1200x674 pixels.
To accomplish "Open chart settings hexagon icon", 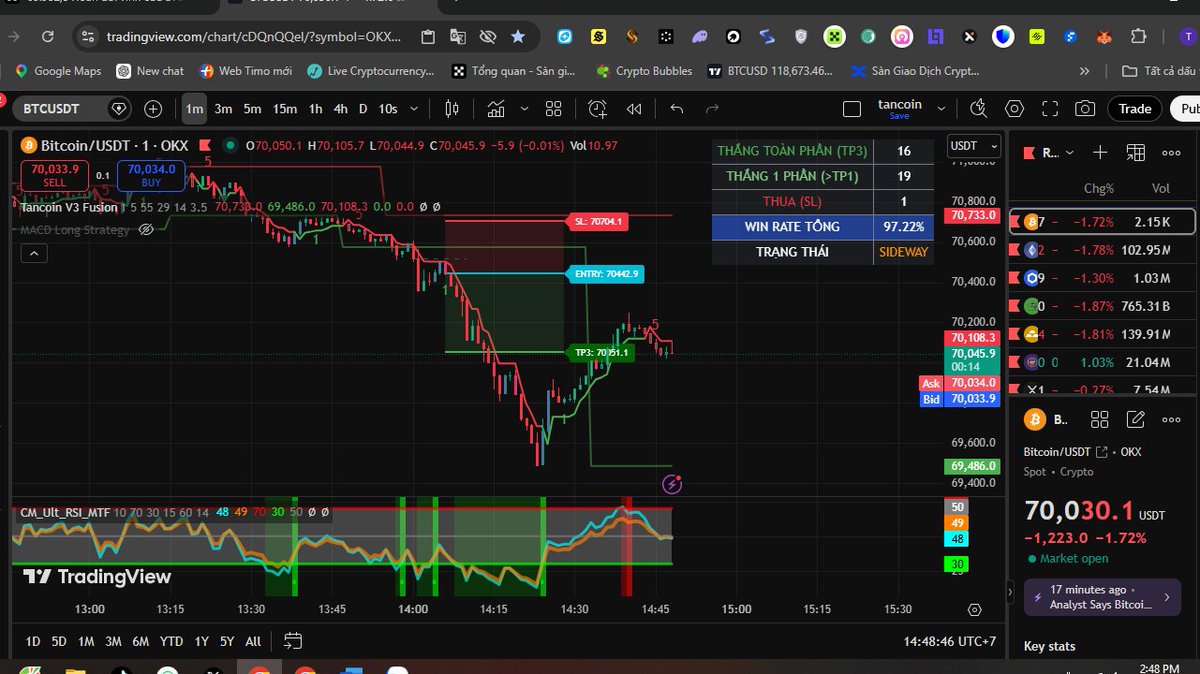I will tap(1014, 108).
